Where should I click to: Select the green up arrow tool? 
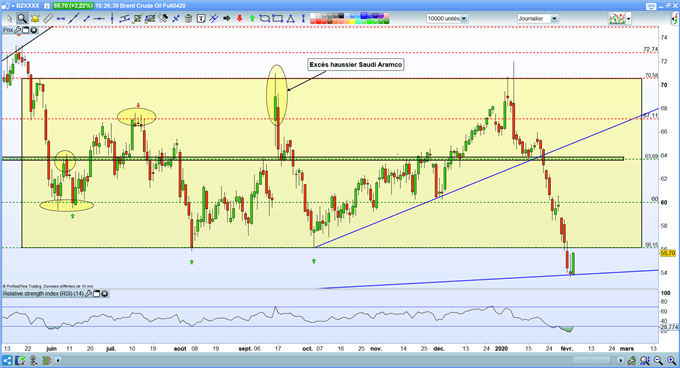(x=252, y=18)
